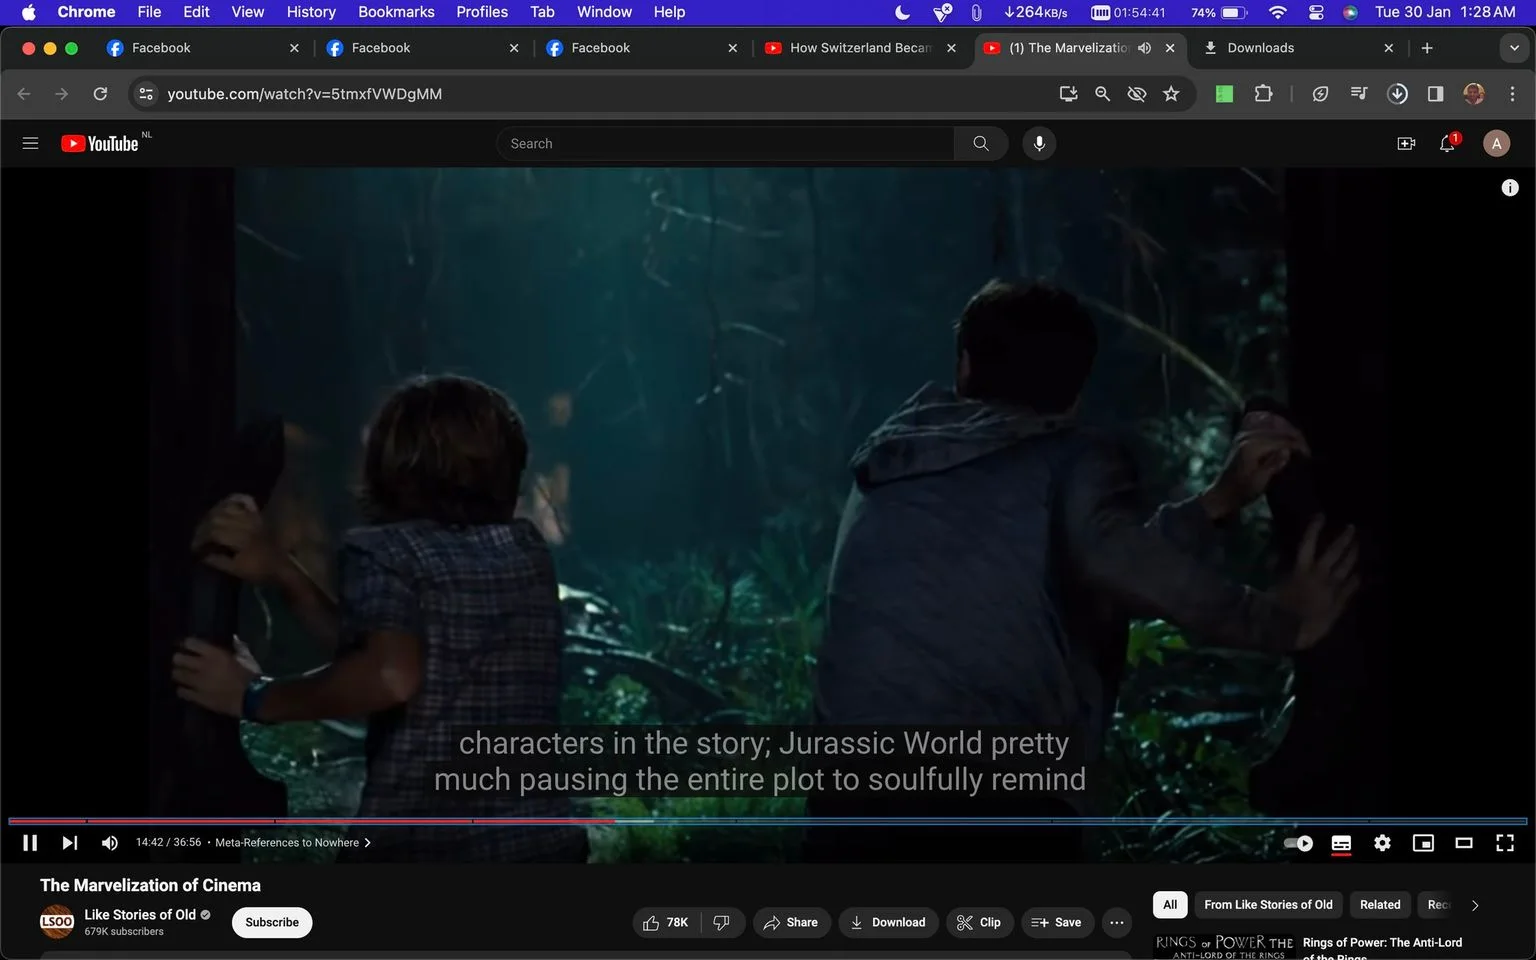Open the tab search dropdown in Chrome
This screenshot has height=960, width=1536.
point(1514,48)
